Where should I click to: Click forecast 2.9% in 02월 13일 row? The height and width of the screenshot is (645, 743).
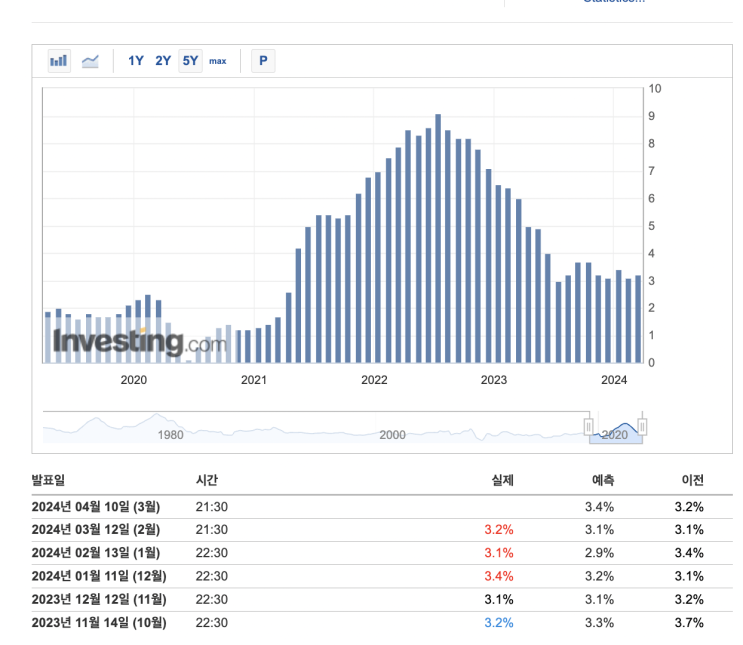(x=599, y=553)
